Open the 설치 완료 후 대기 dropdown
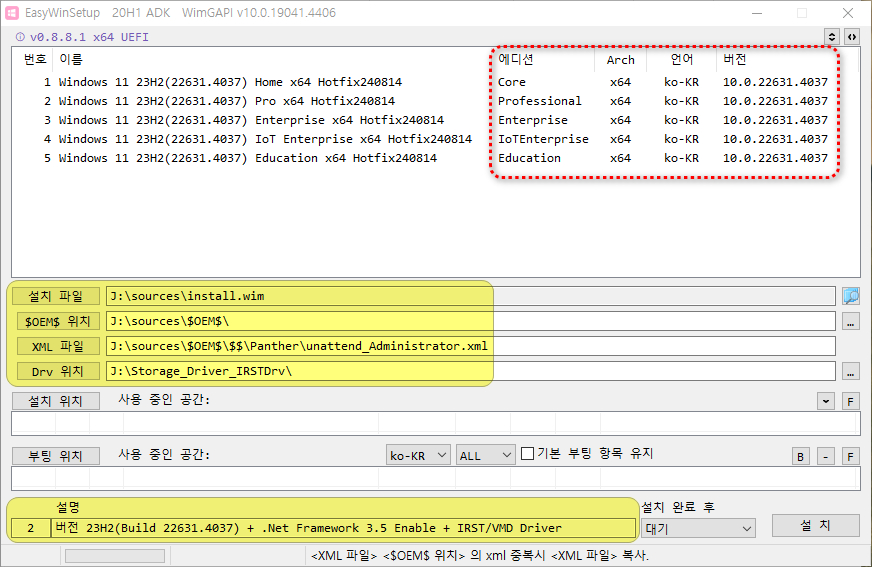The width and height of the screenshot is (872, 567). coord(698,528)
